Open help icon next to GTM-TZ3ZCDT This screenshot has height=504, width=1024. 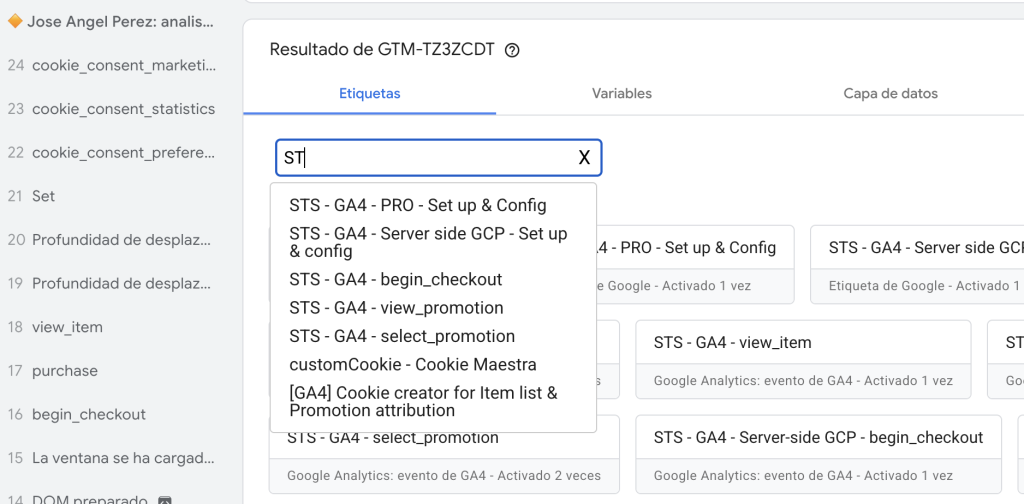513,50
